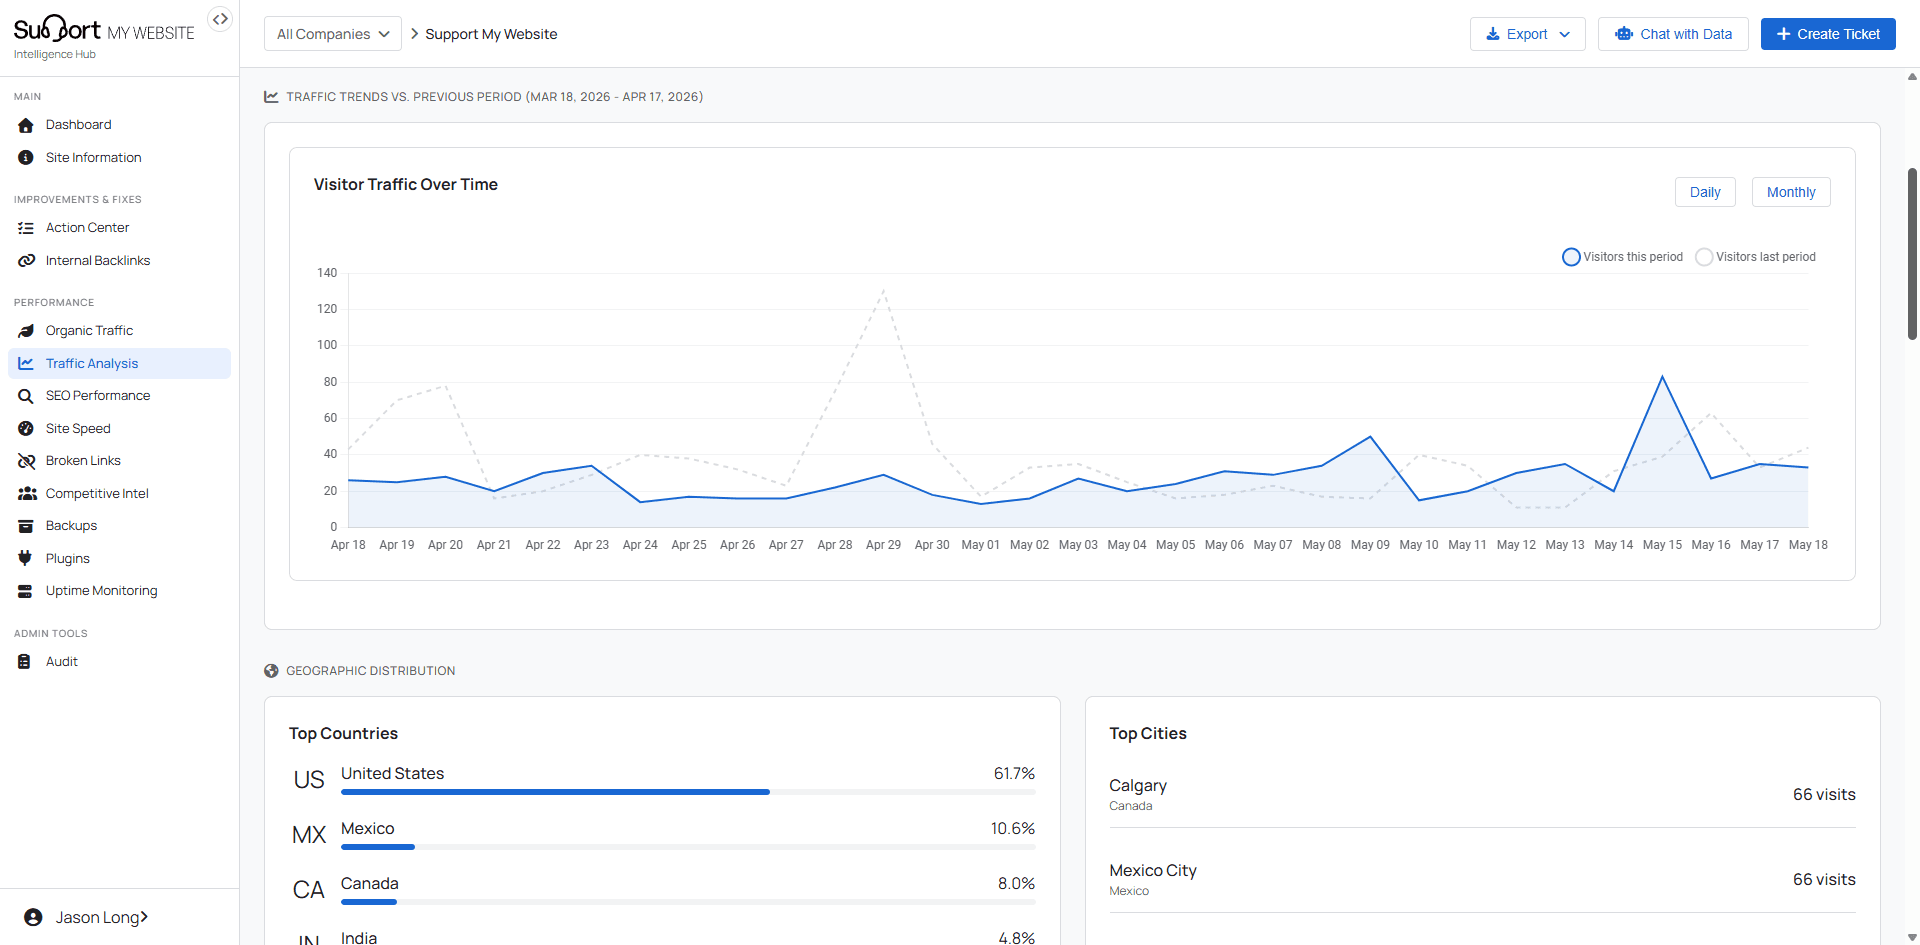Image resolution: width=1920 pixels, height=945 pixels.
Task: Open Site Information in the sidebar
Action: click(x=119, y=158)
